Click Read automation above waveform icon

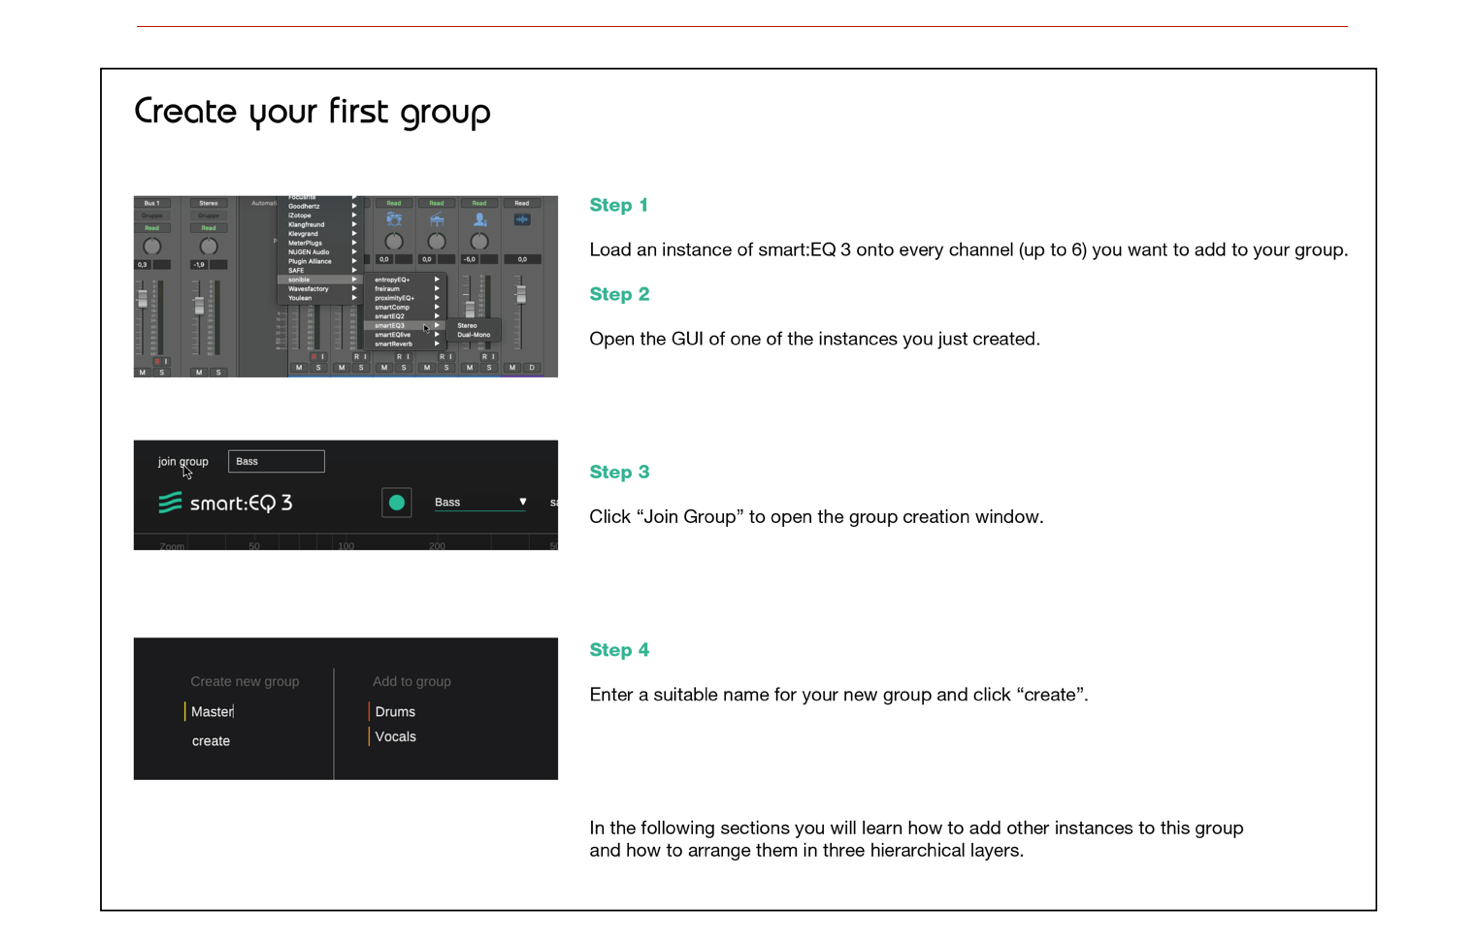pos(522,203)
